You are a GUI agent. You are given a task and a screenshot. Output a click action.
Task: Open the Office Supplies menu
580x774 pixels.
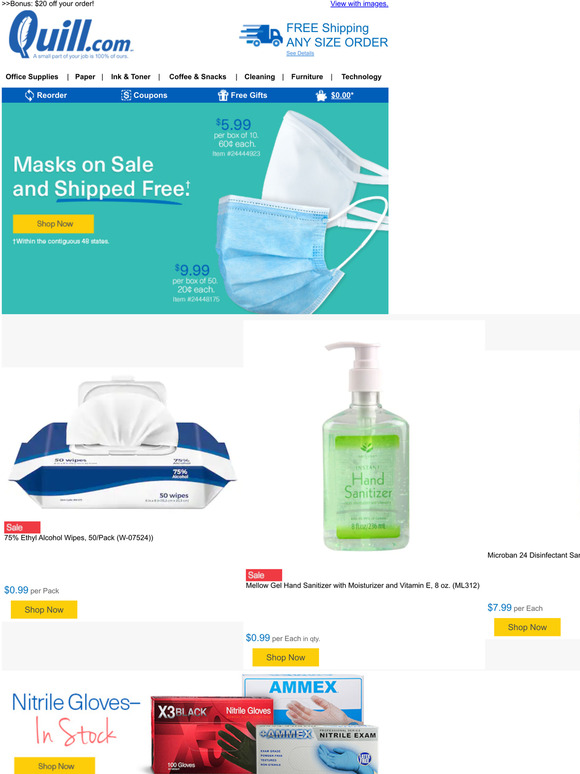pos(32,77)
